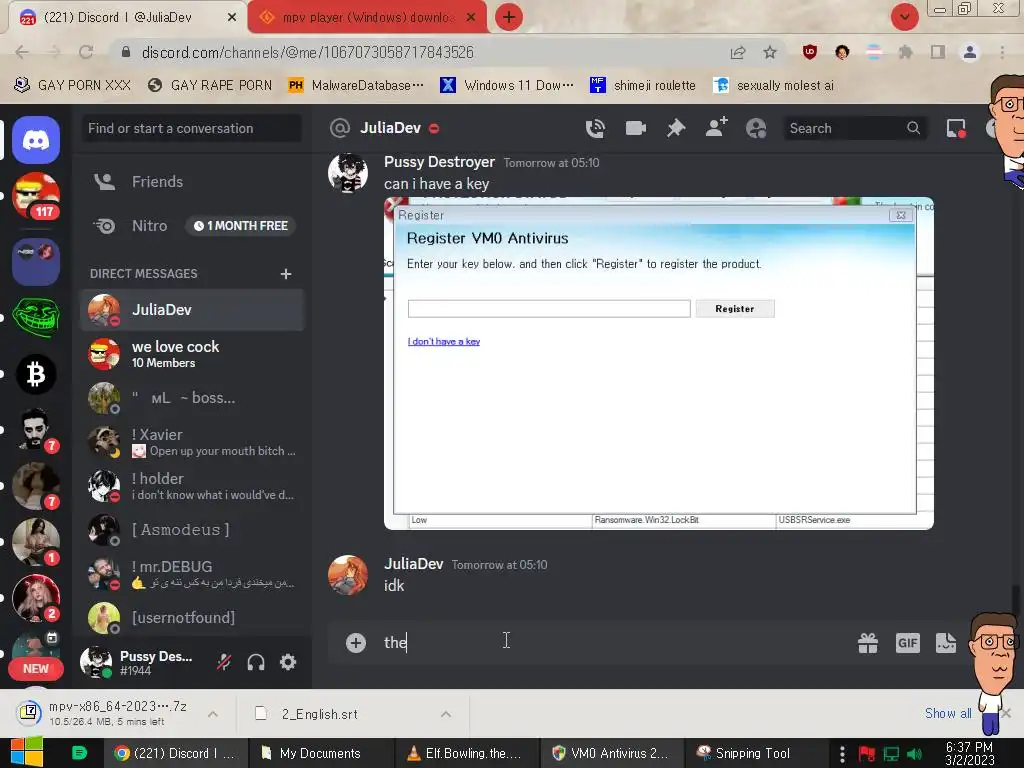The image size is (1024, 768).
Task: Open the Elf.Bowling taskbar window
Action: coord(466,753)
